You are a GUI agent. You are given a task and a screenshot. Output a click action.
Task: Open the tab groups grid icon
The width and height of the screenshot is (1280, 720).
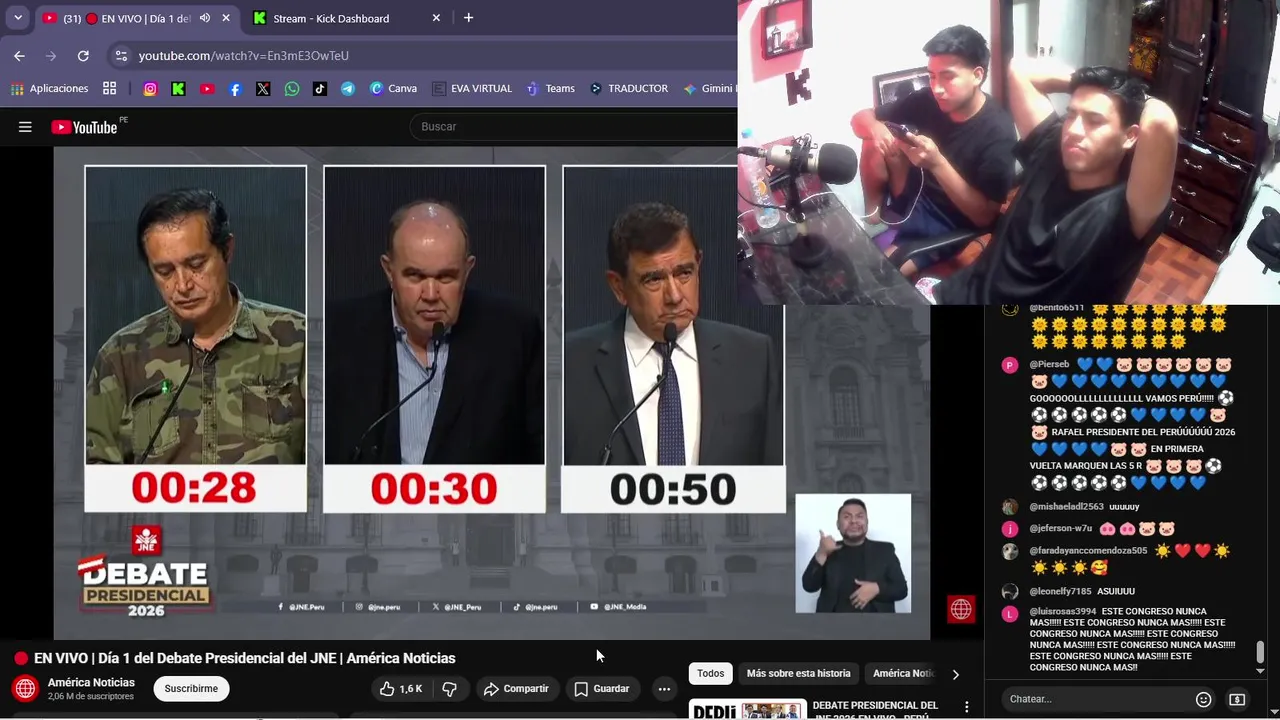[109, 89]
